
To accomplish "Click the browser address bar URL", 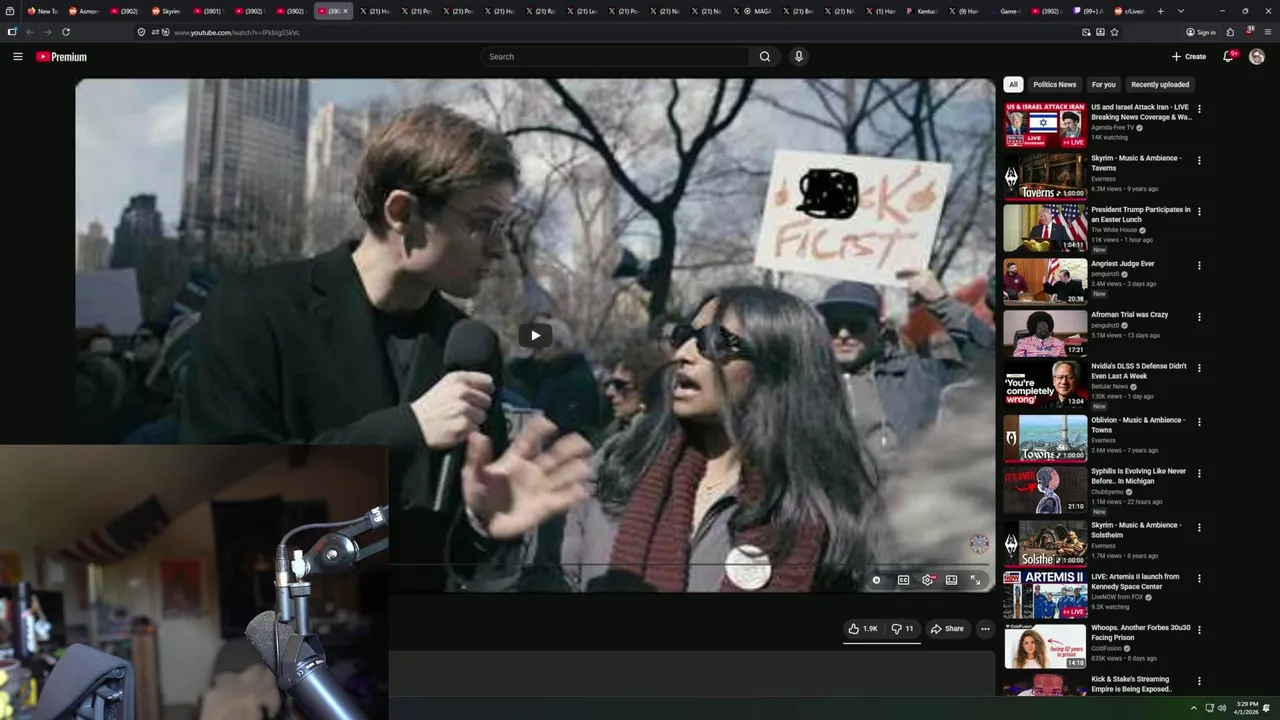I will [x=237, y=32].
